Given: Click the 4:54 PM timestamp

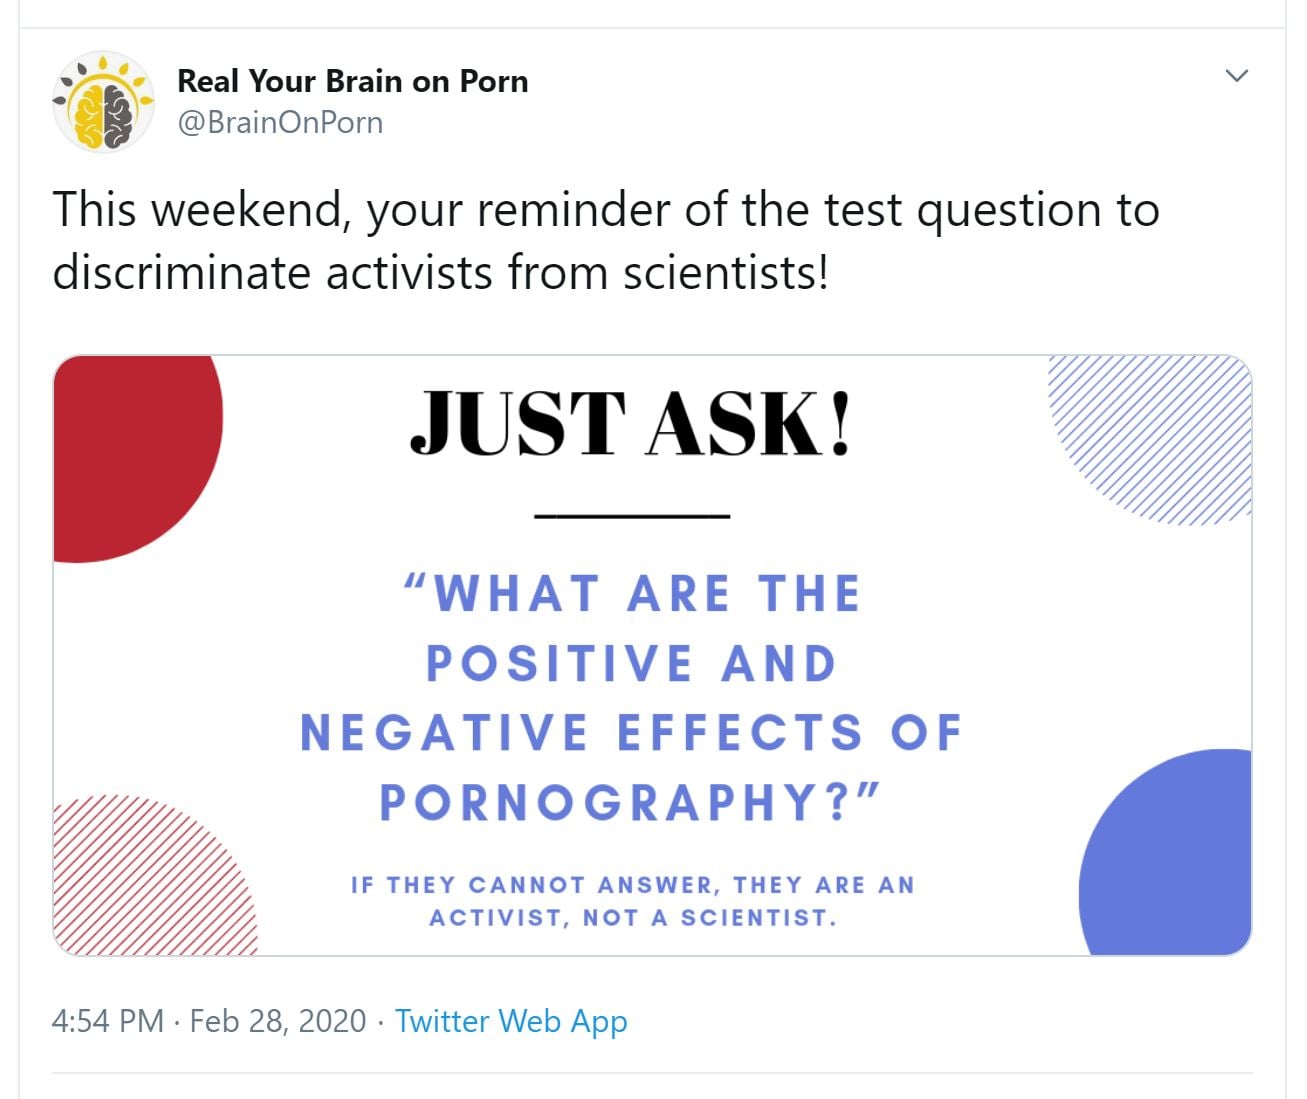Looking at the screenshot, I should point(107,1021).
